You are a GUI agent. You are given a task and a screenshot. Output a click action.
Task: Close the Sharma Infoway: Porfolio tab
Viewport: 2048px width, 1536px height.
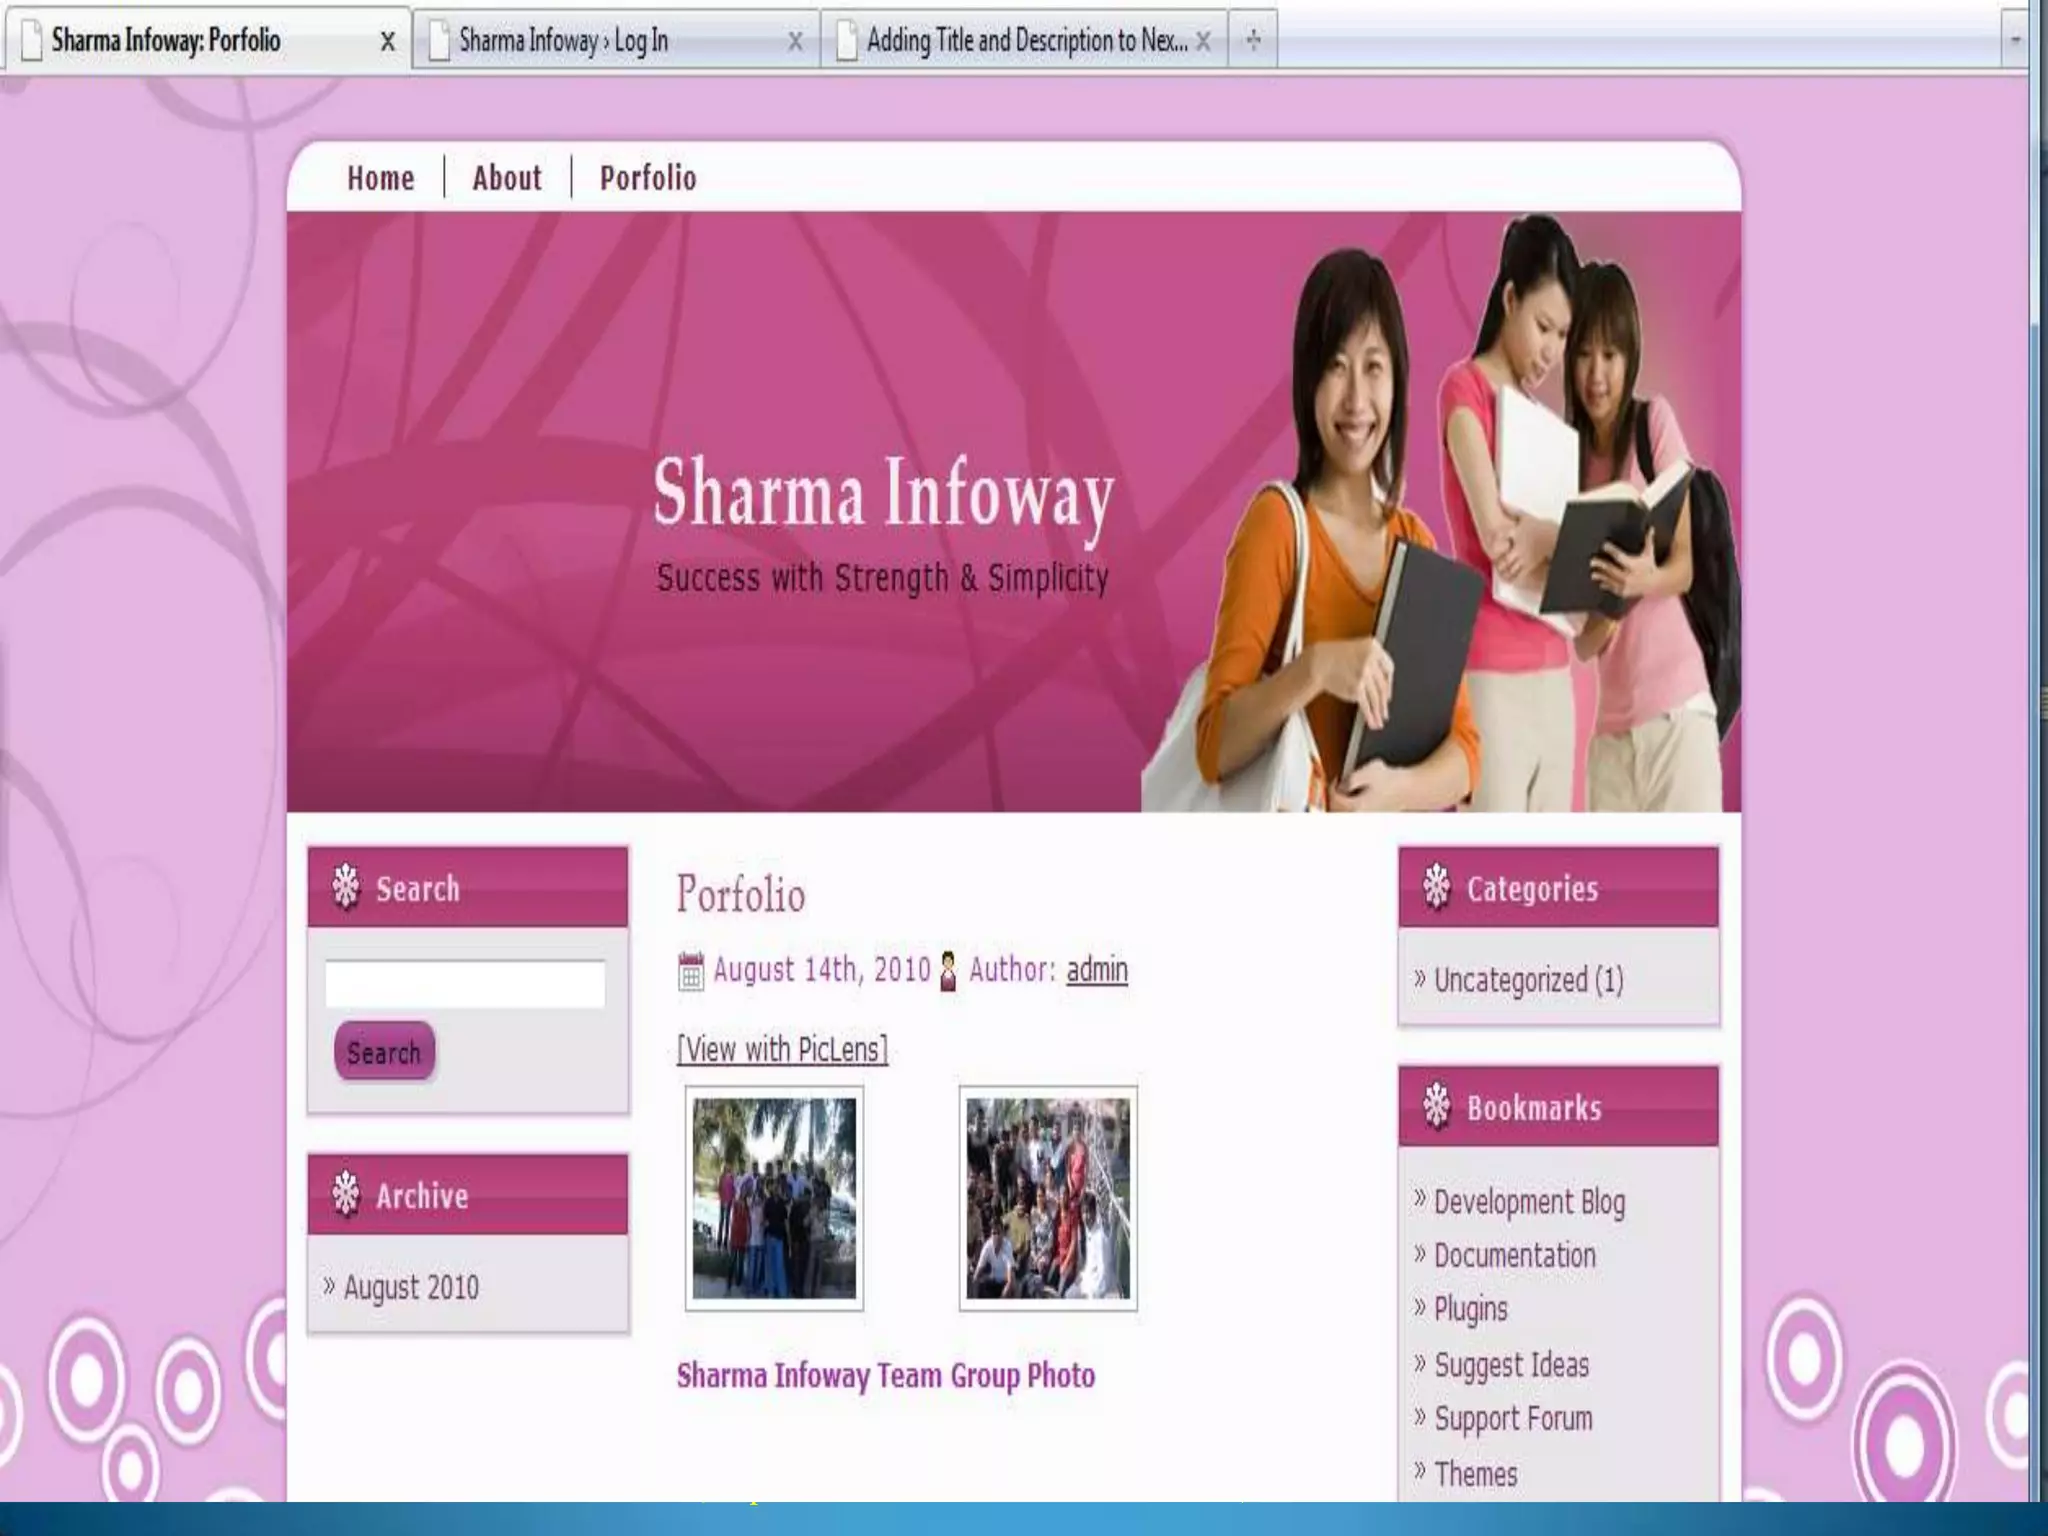387,41
